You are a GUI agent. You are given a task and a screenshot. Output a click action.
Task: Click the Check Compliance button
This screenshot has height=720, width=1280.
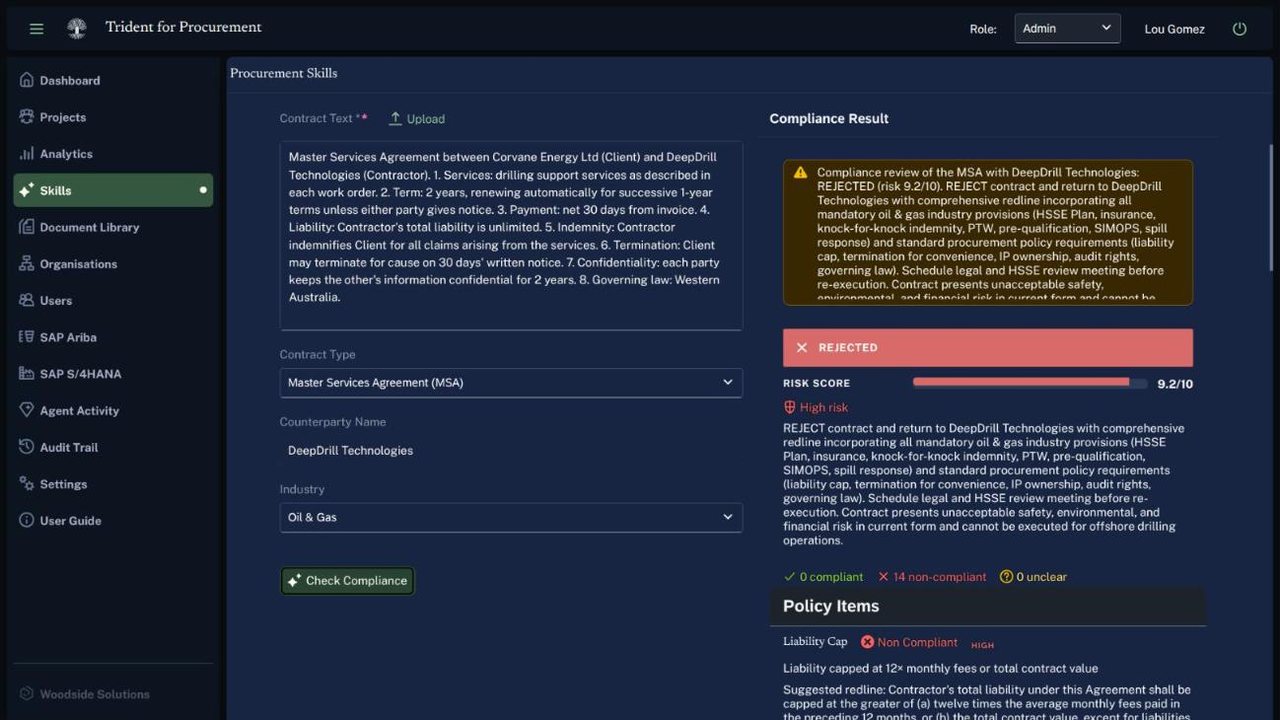347,581
